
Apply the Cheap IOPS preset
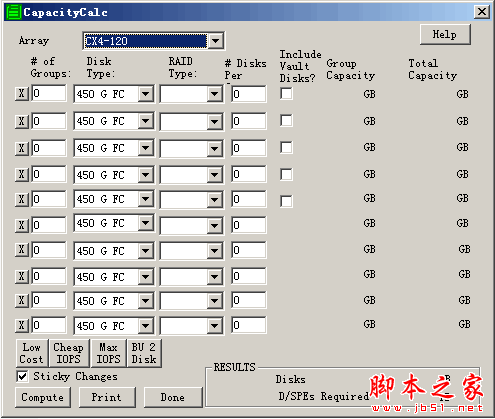(x=69, y=353)
